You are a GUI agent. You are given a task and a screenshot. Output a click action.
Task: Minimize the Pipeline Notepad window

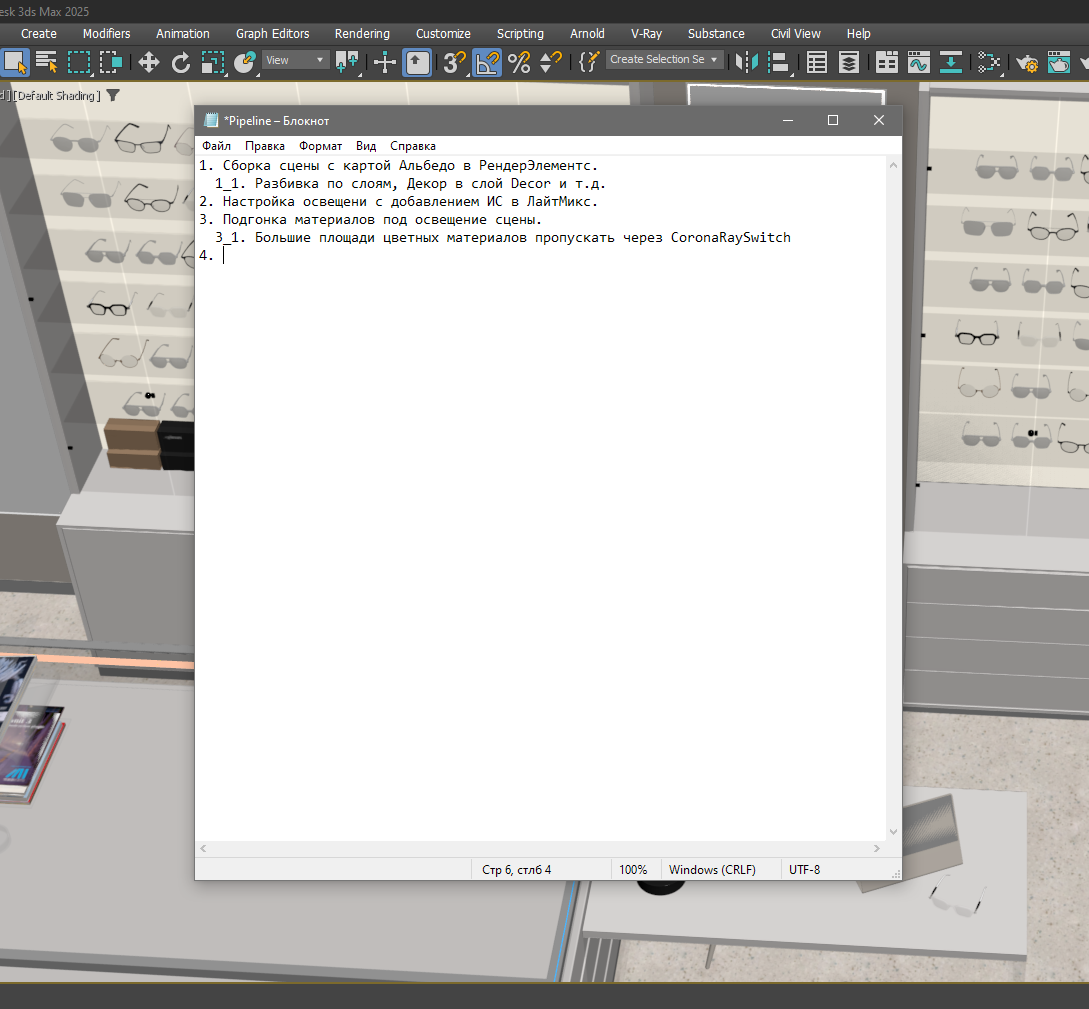(x=788, y=120)
